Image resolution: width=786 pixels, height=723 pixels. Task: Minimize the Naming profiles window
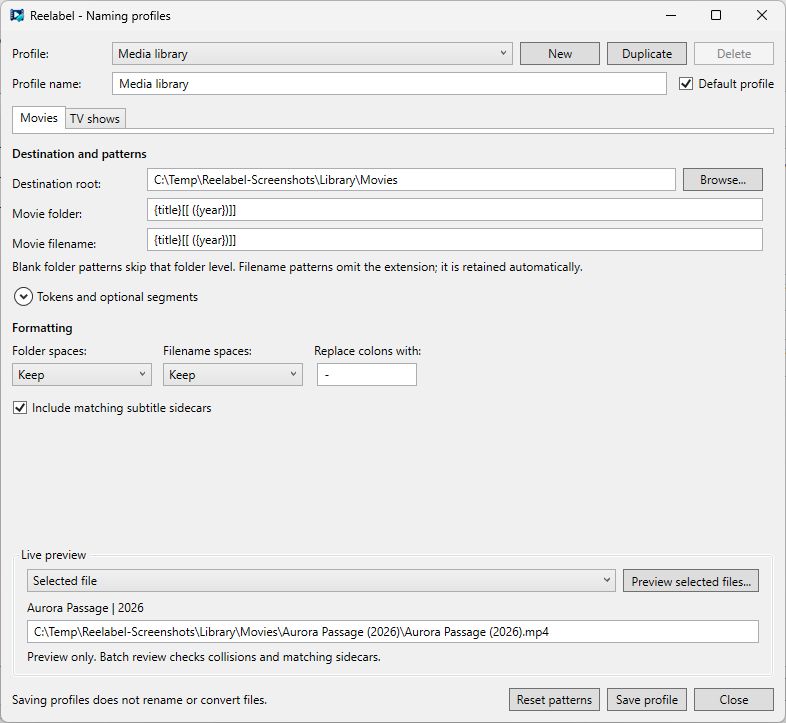pyautogui.click(x=671, y=16)
